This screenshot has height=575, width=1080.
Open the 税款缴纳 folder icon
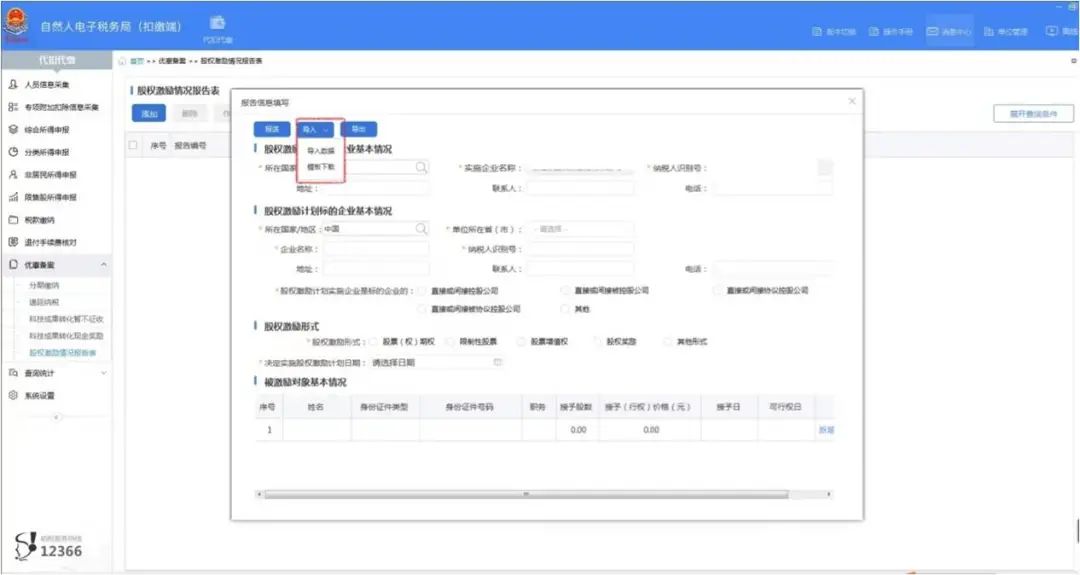tap(14, 220)
